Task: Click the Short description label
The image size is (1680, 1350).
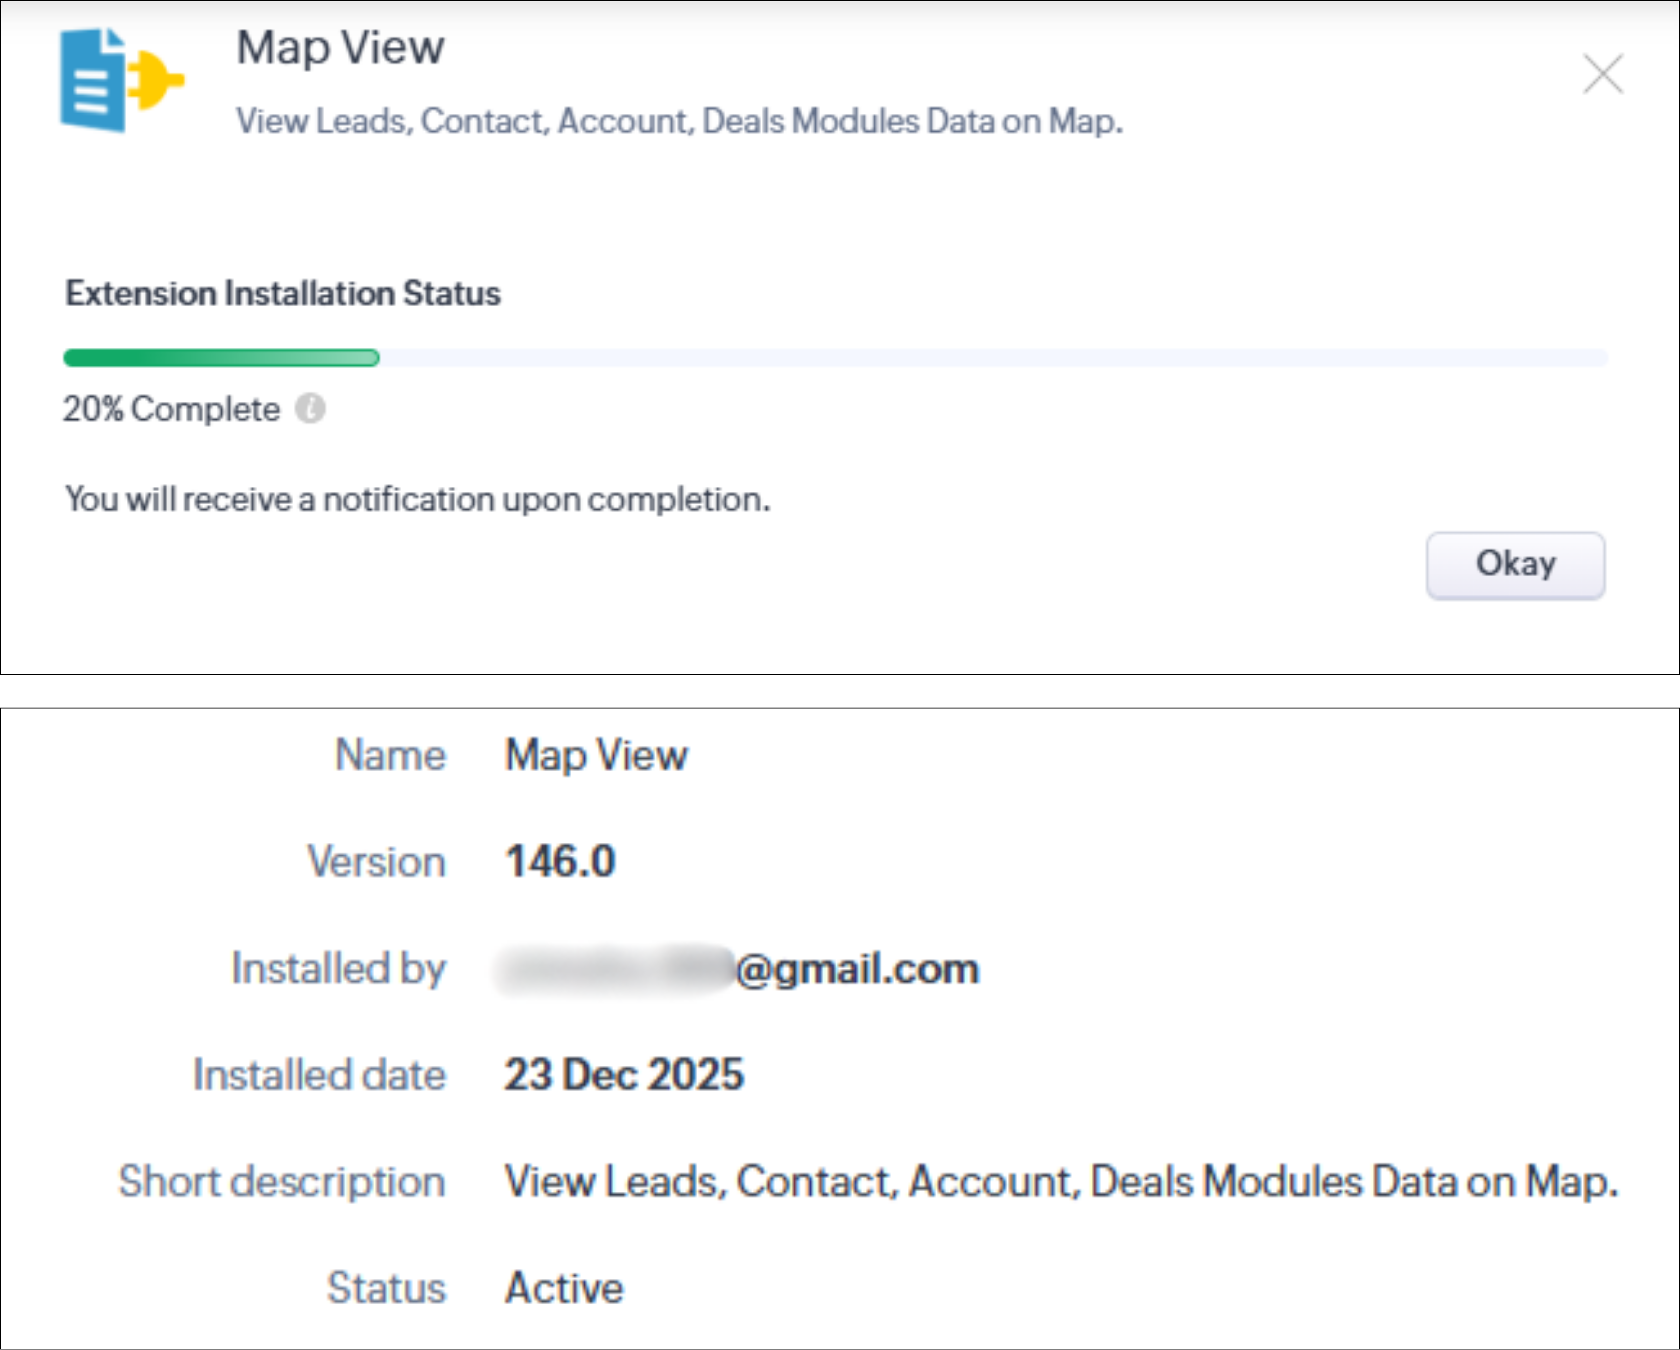Action: (x=282, y=1181)
